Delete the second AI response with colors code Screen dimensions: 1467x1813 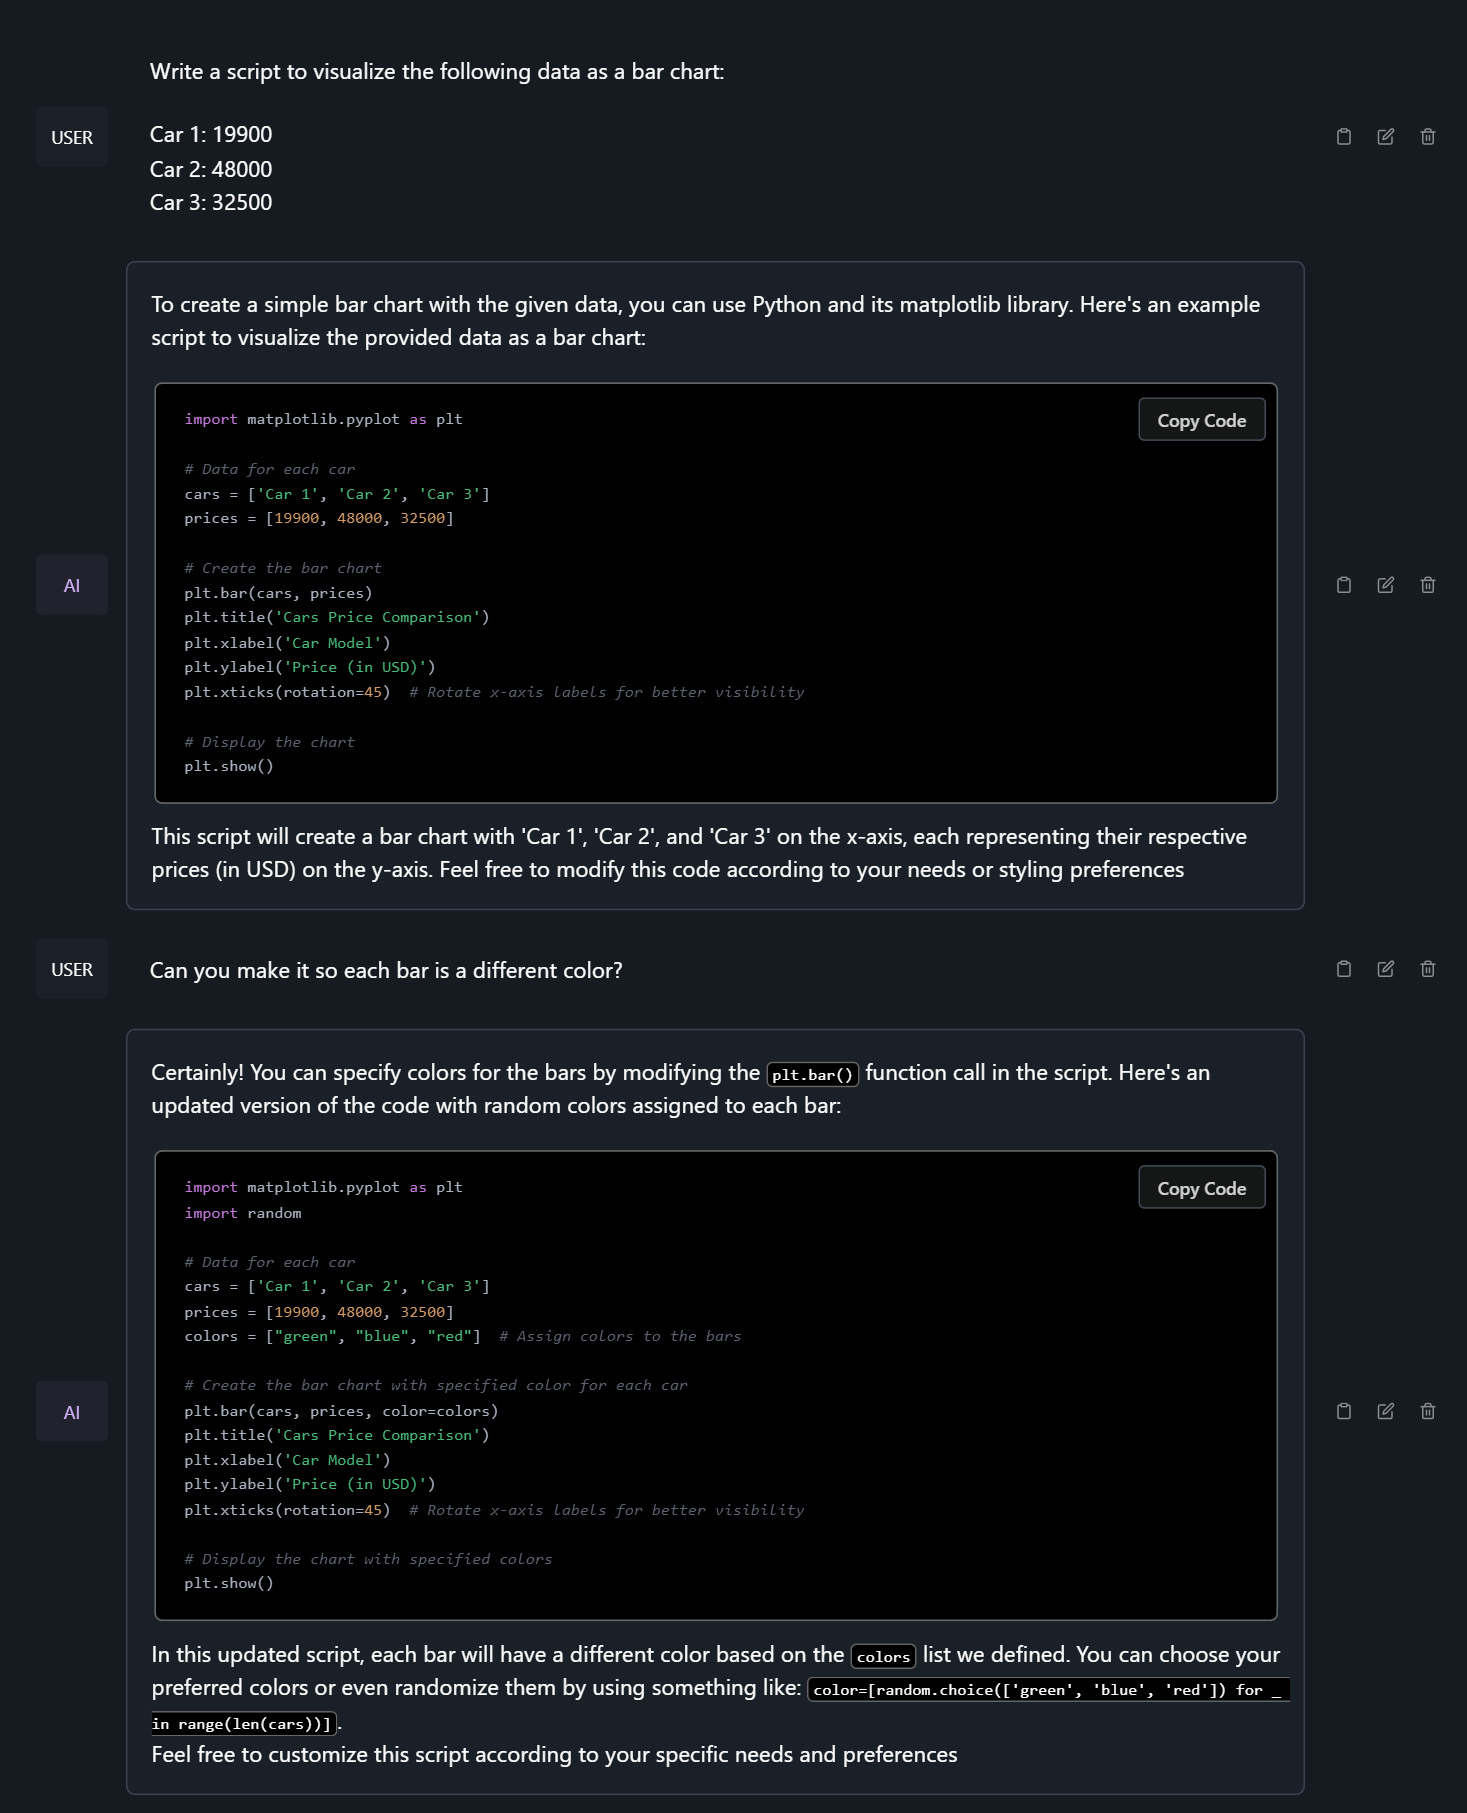(1427, 1411)
